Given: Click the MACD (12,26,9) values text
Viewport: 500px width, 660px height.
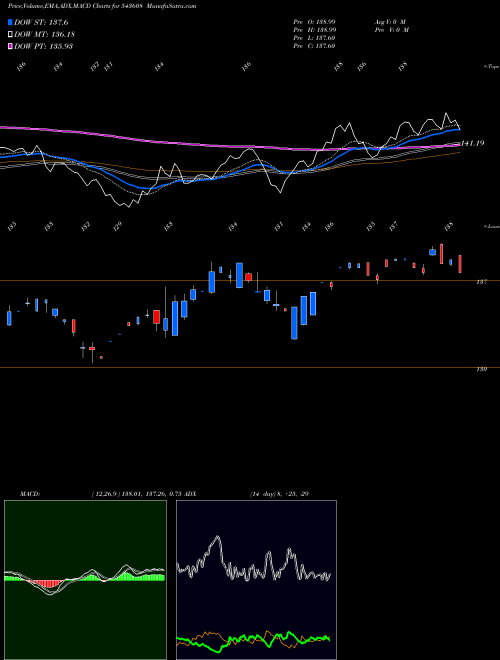Looking at the screenshot, I should (x=136, y=494).
